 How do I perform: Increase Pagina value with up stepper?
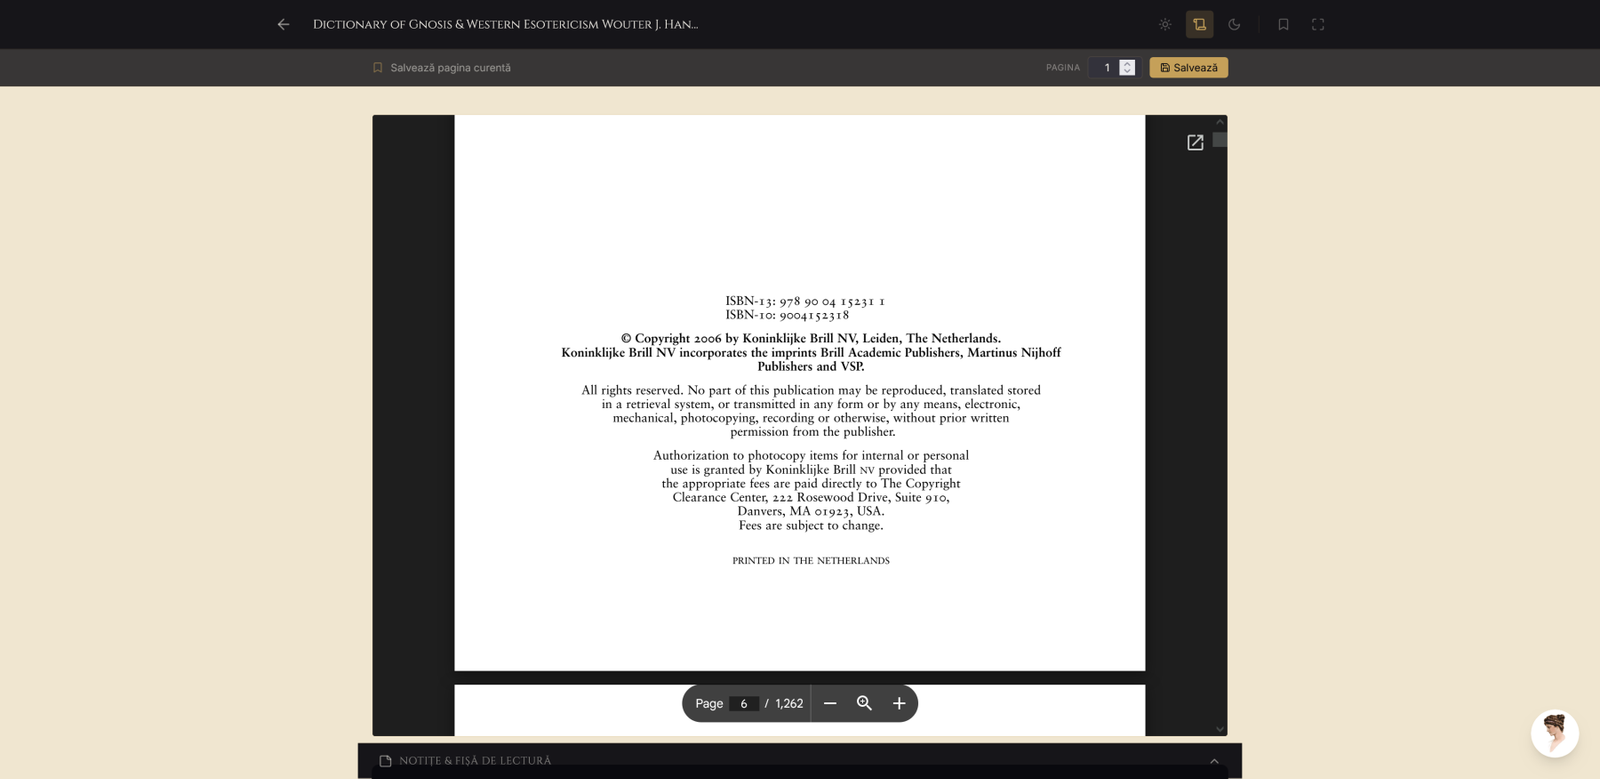1127,63
